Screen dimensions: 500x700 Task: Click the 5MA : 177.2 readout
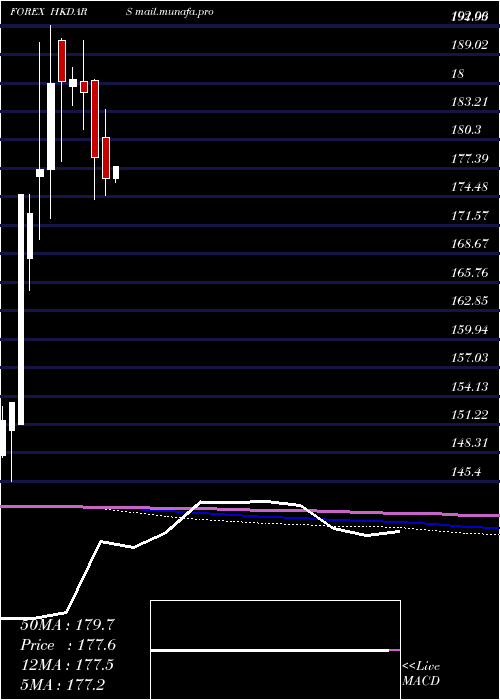[63, 685]
